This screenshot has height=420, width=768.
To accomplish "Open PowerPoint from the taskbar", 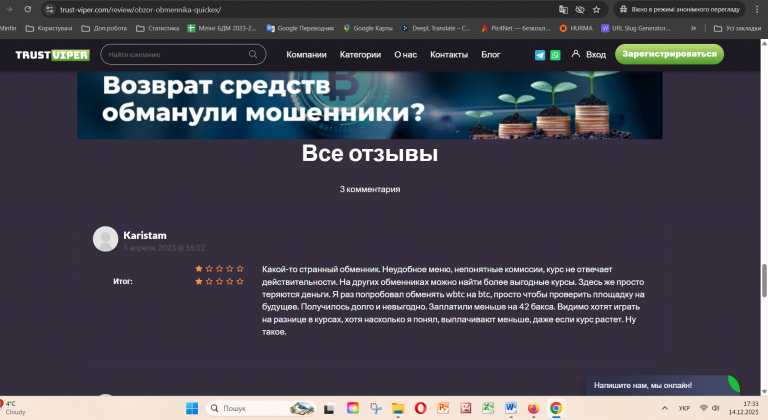I will [x=443, y=408].
